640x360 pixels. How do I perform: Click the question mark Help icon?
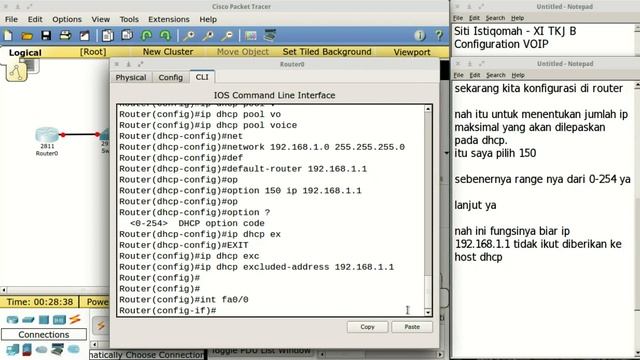[x=439, y=36]
